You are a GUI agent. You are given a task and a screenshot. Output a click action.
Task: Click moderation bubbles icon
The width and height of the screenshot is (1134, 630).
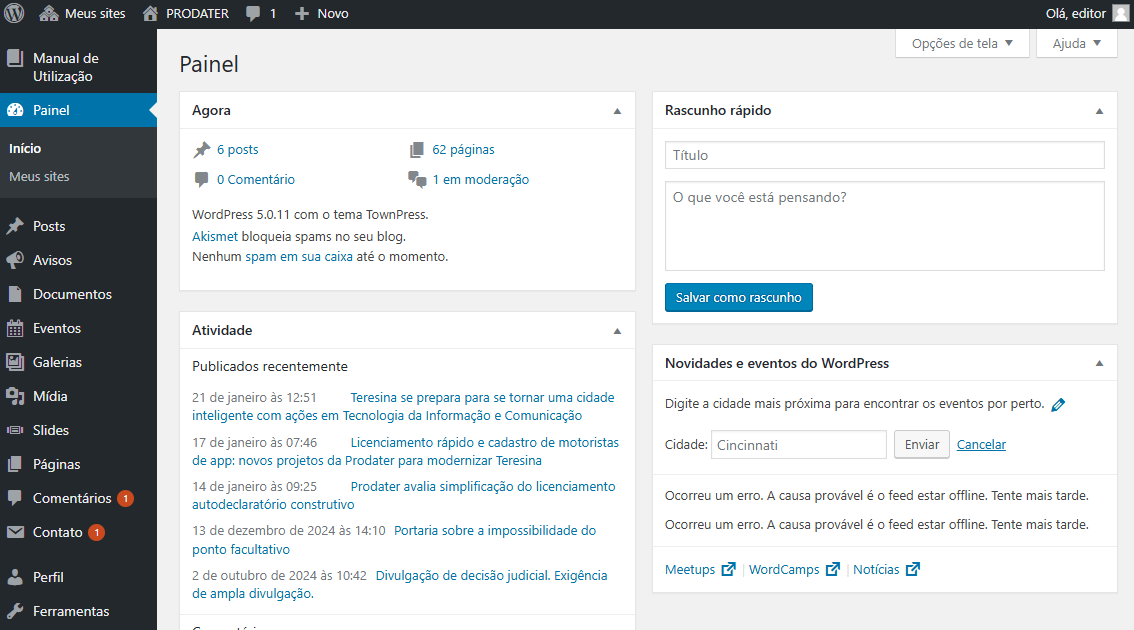(417, 179)
